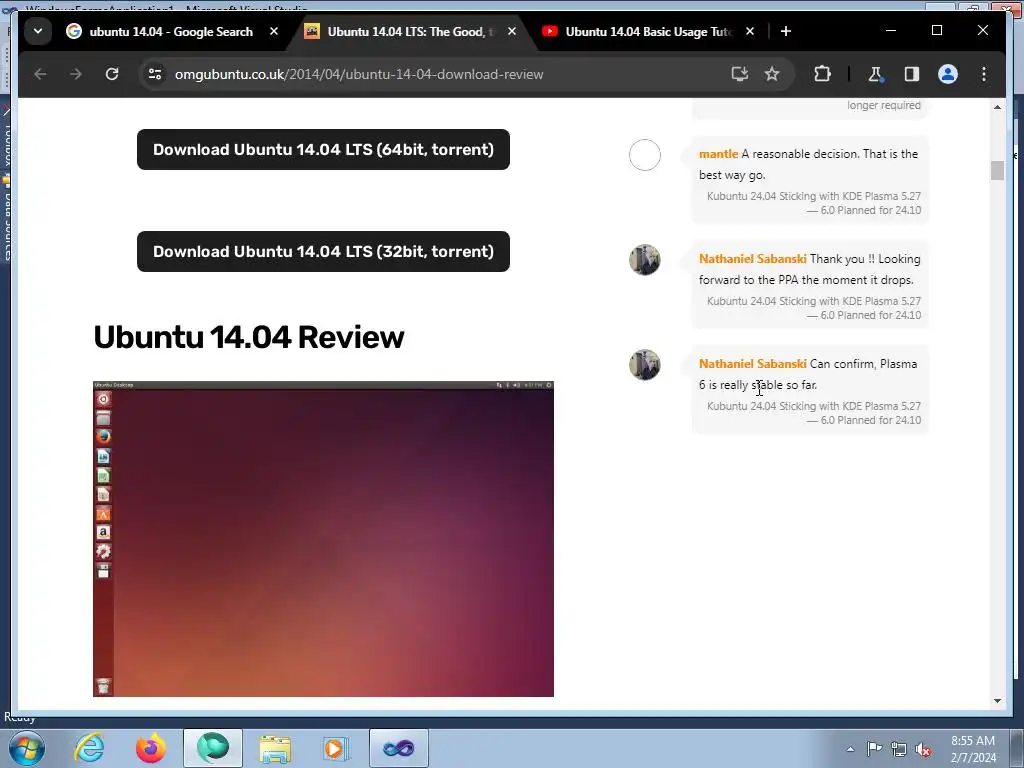The width and height of the screenshot is (1024, 768).
Task: Open the clock showing 8:55 AM
Action: pyautogui.click(x=973, y=748)
